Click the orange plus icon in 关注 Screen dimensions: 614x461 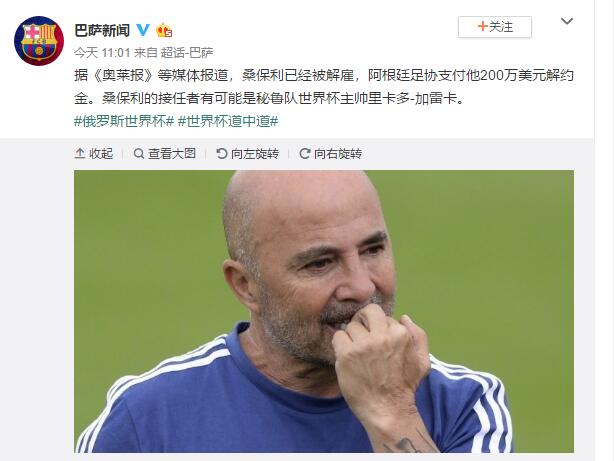(x=483, y=27)
